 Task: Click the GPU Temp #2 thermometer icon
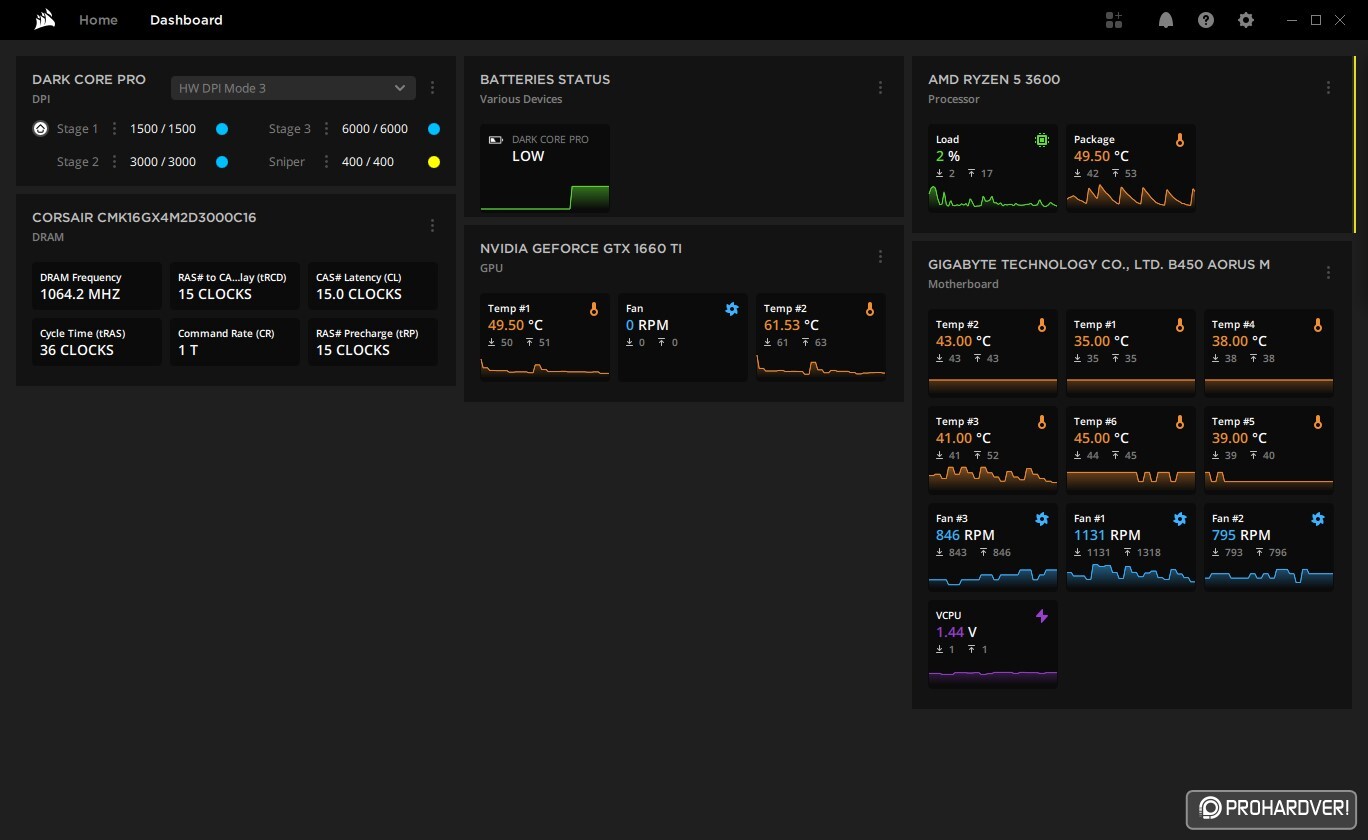[870, 310]
